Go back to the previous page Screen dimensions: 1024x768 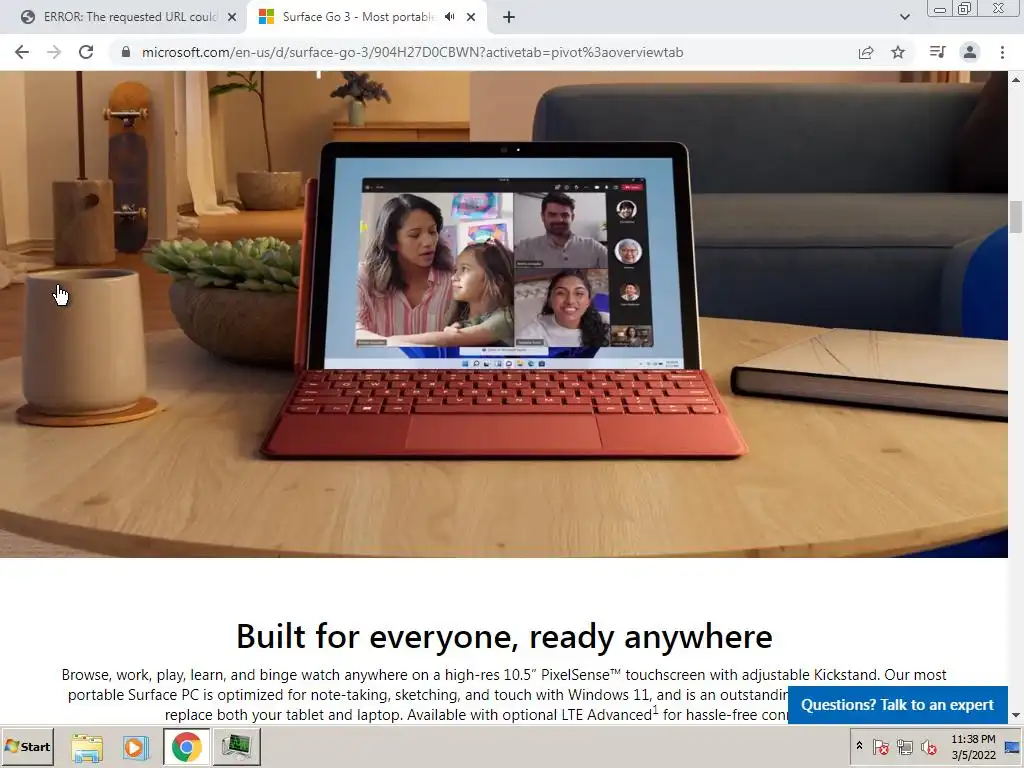point(22,52)
